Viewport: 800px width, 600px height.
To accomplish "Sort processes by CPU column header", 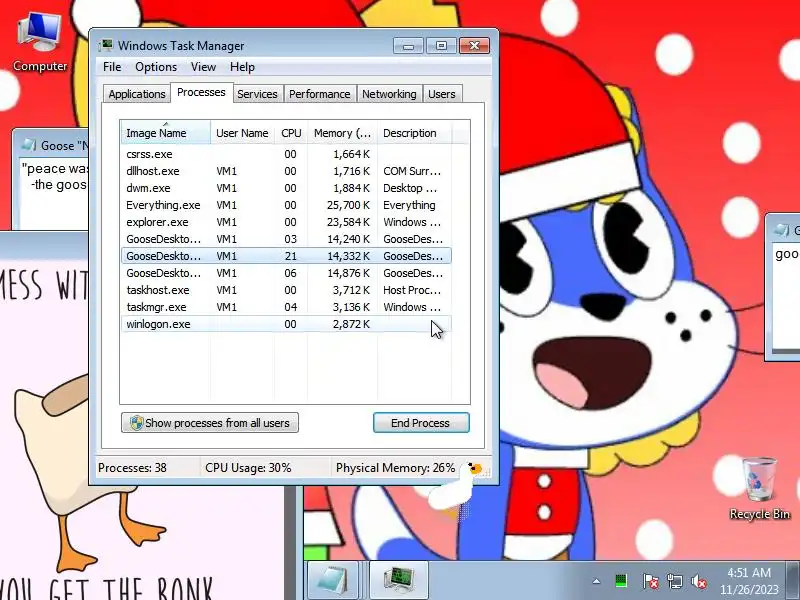I will tap(291, 133).
